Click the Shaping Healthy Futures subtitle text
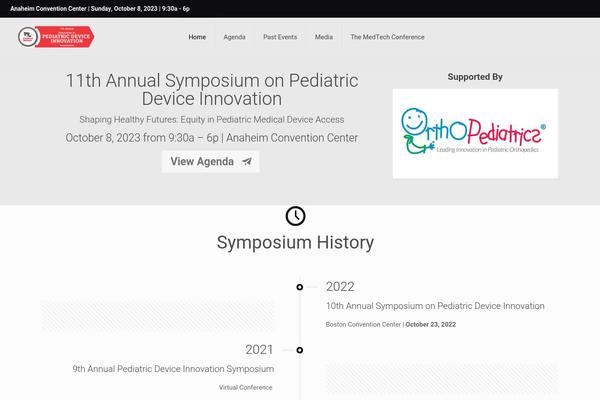 212,119
